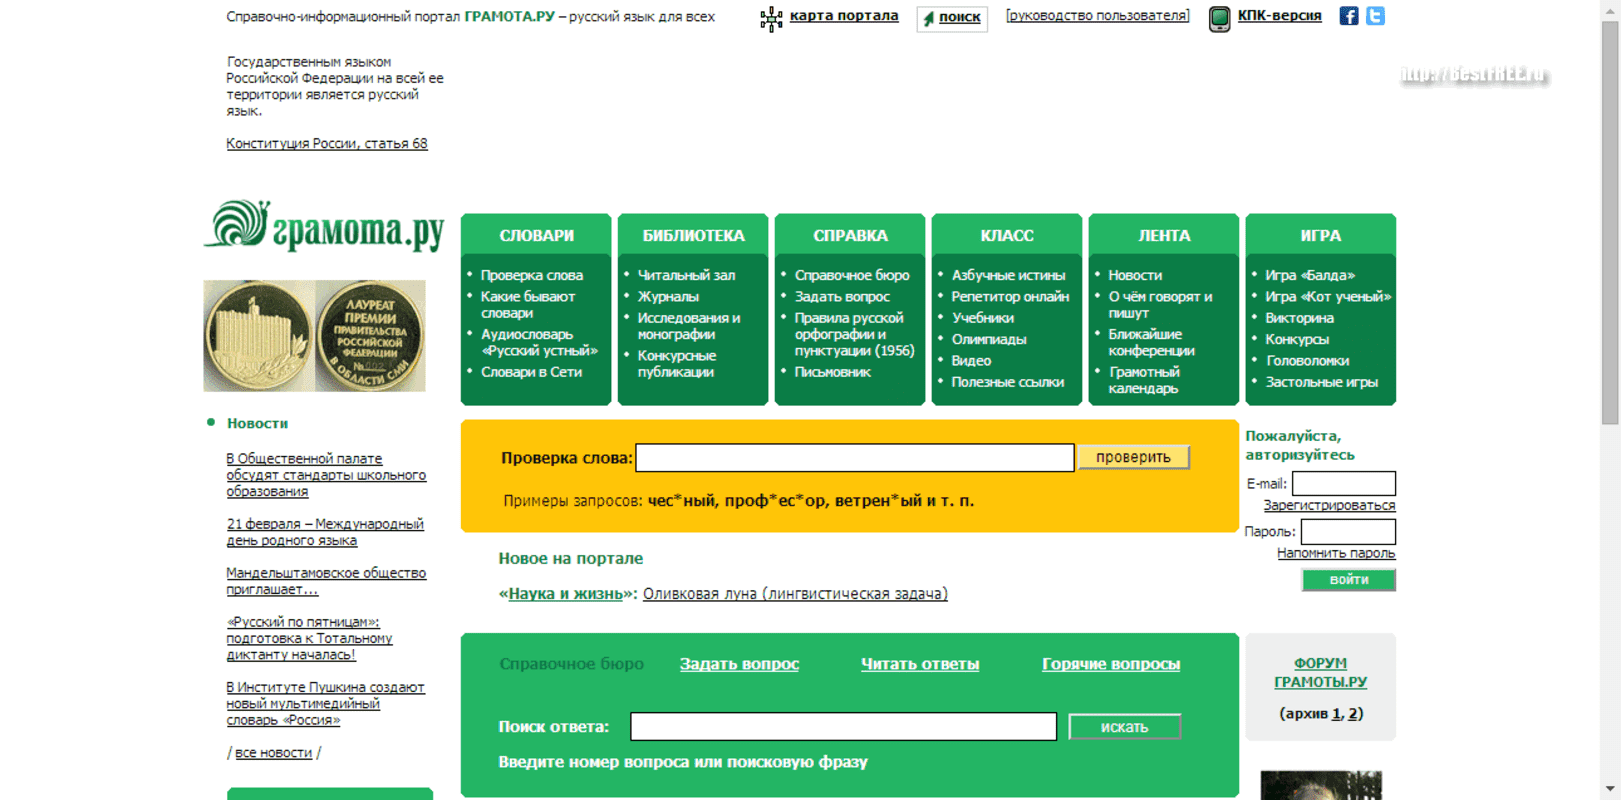
Task: Click the проверить button
Action: 1133,457
